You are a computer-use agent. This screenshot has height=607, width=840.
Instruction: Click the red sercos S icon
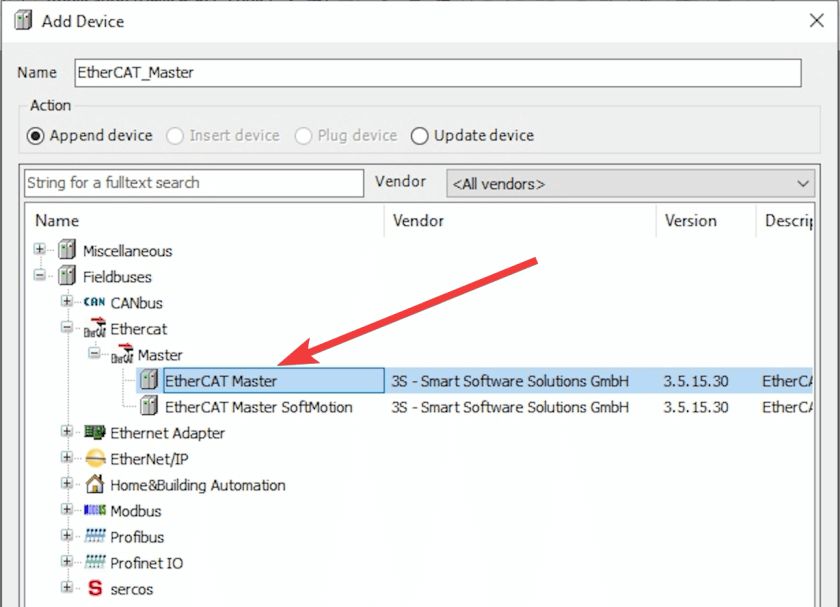coord(95,588)
